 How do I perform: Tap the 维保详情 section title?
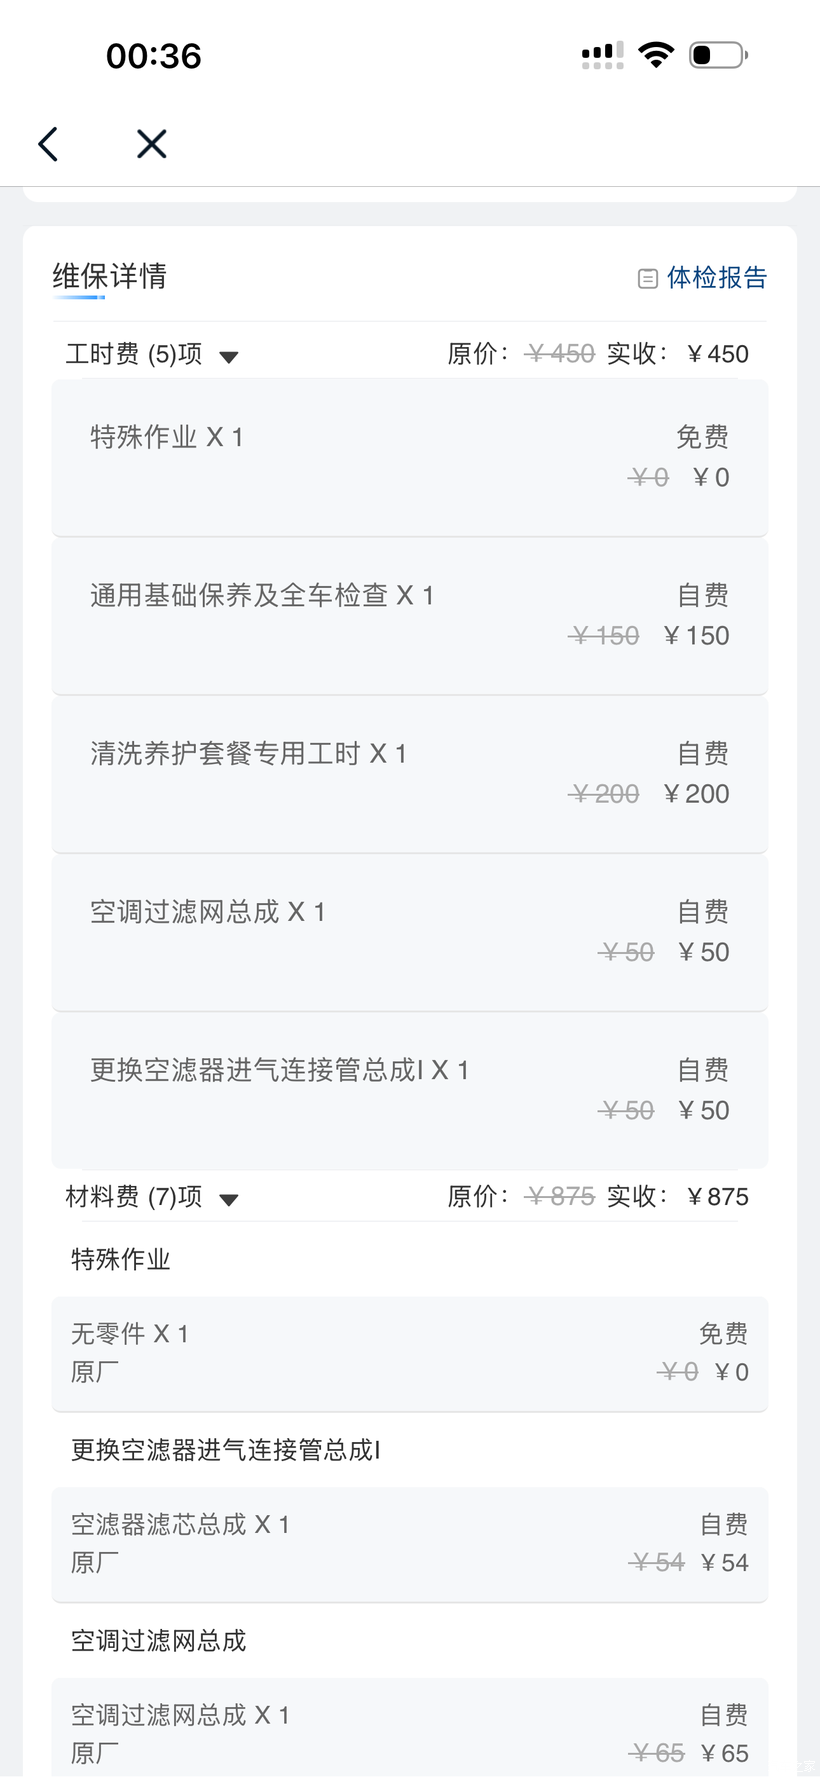[x=109, y=276]
